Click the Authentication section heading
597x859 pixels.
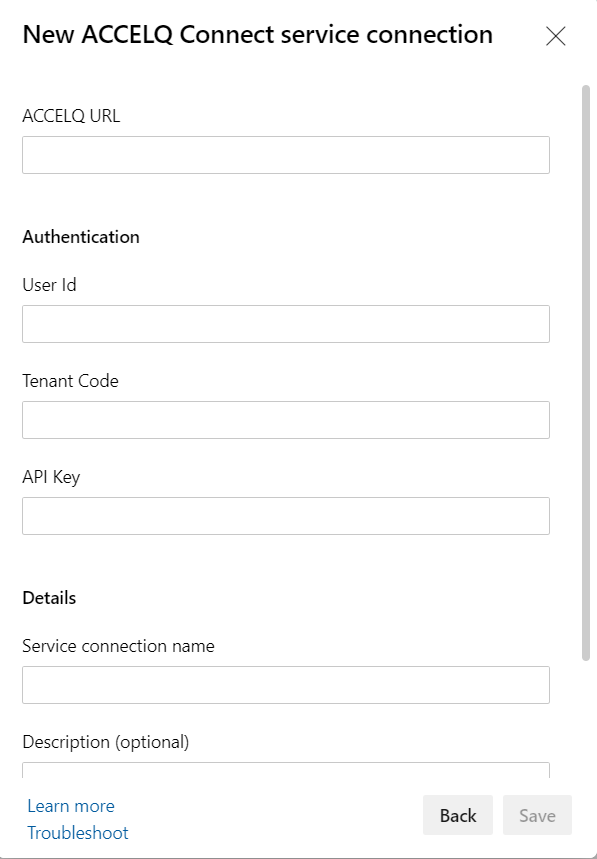81,237
